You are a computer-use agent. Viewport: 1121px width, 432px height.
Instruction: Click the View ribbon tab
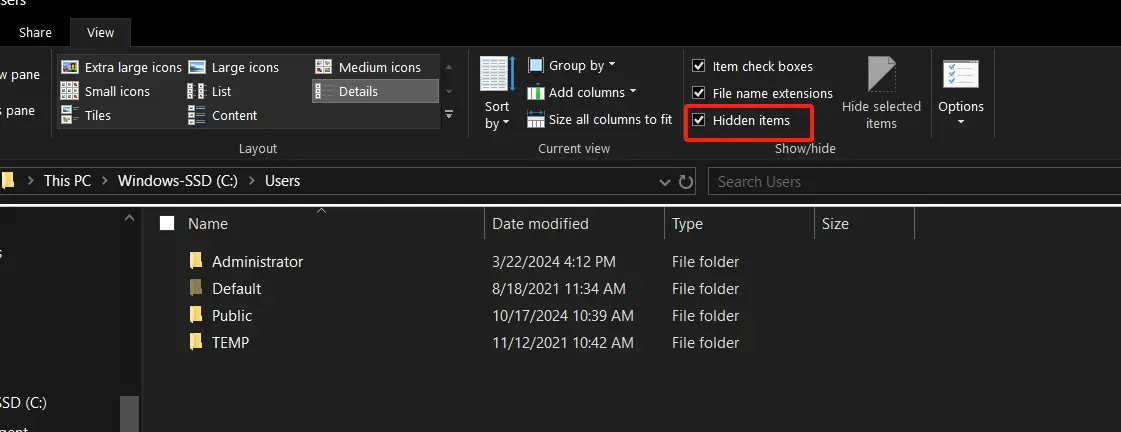tap(100, 32)
